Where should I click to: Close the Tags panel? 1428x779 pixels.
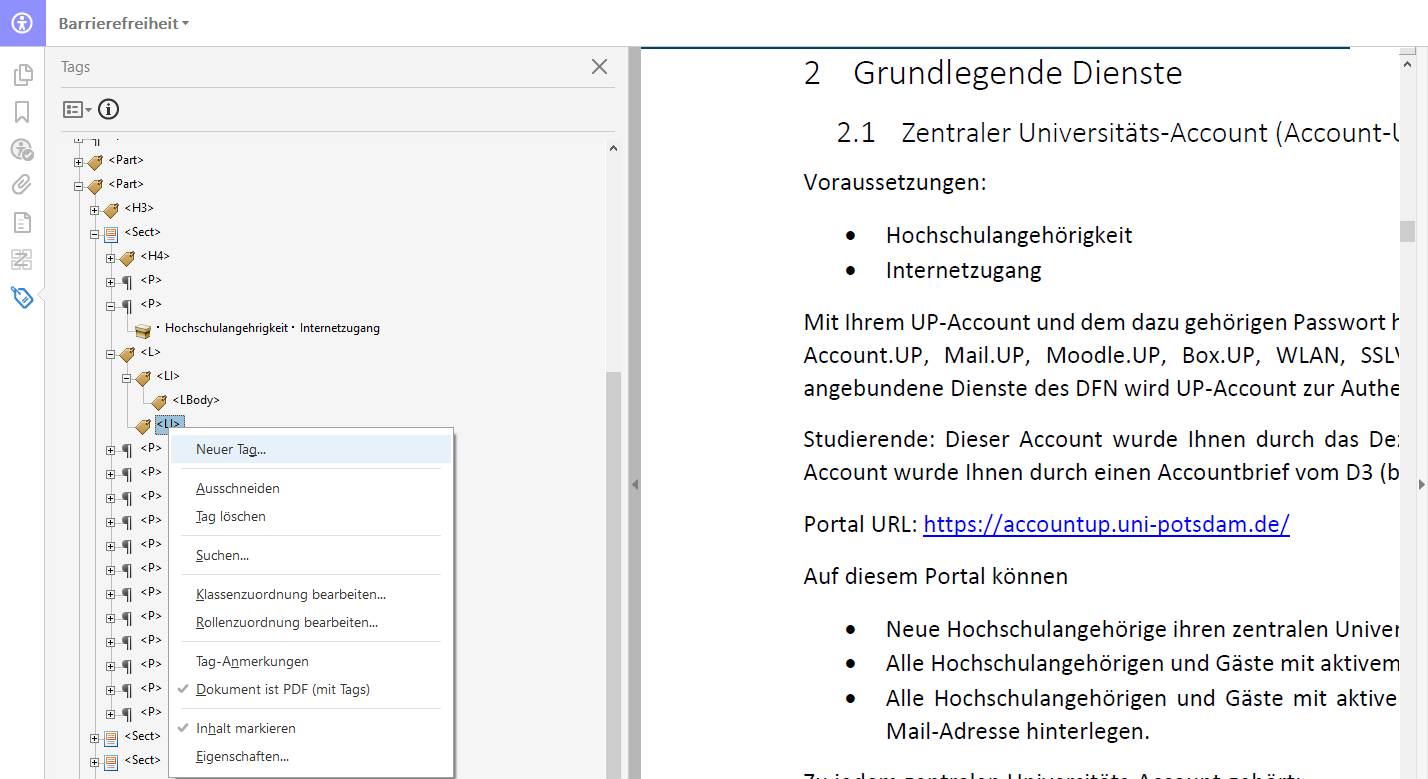tap(599, 67)
